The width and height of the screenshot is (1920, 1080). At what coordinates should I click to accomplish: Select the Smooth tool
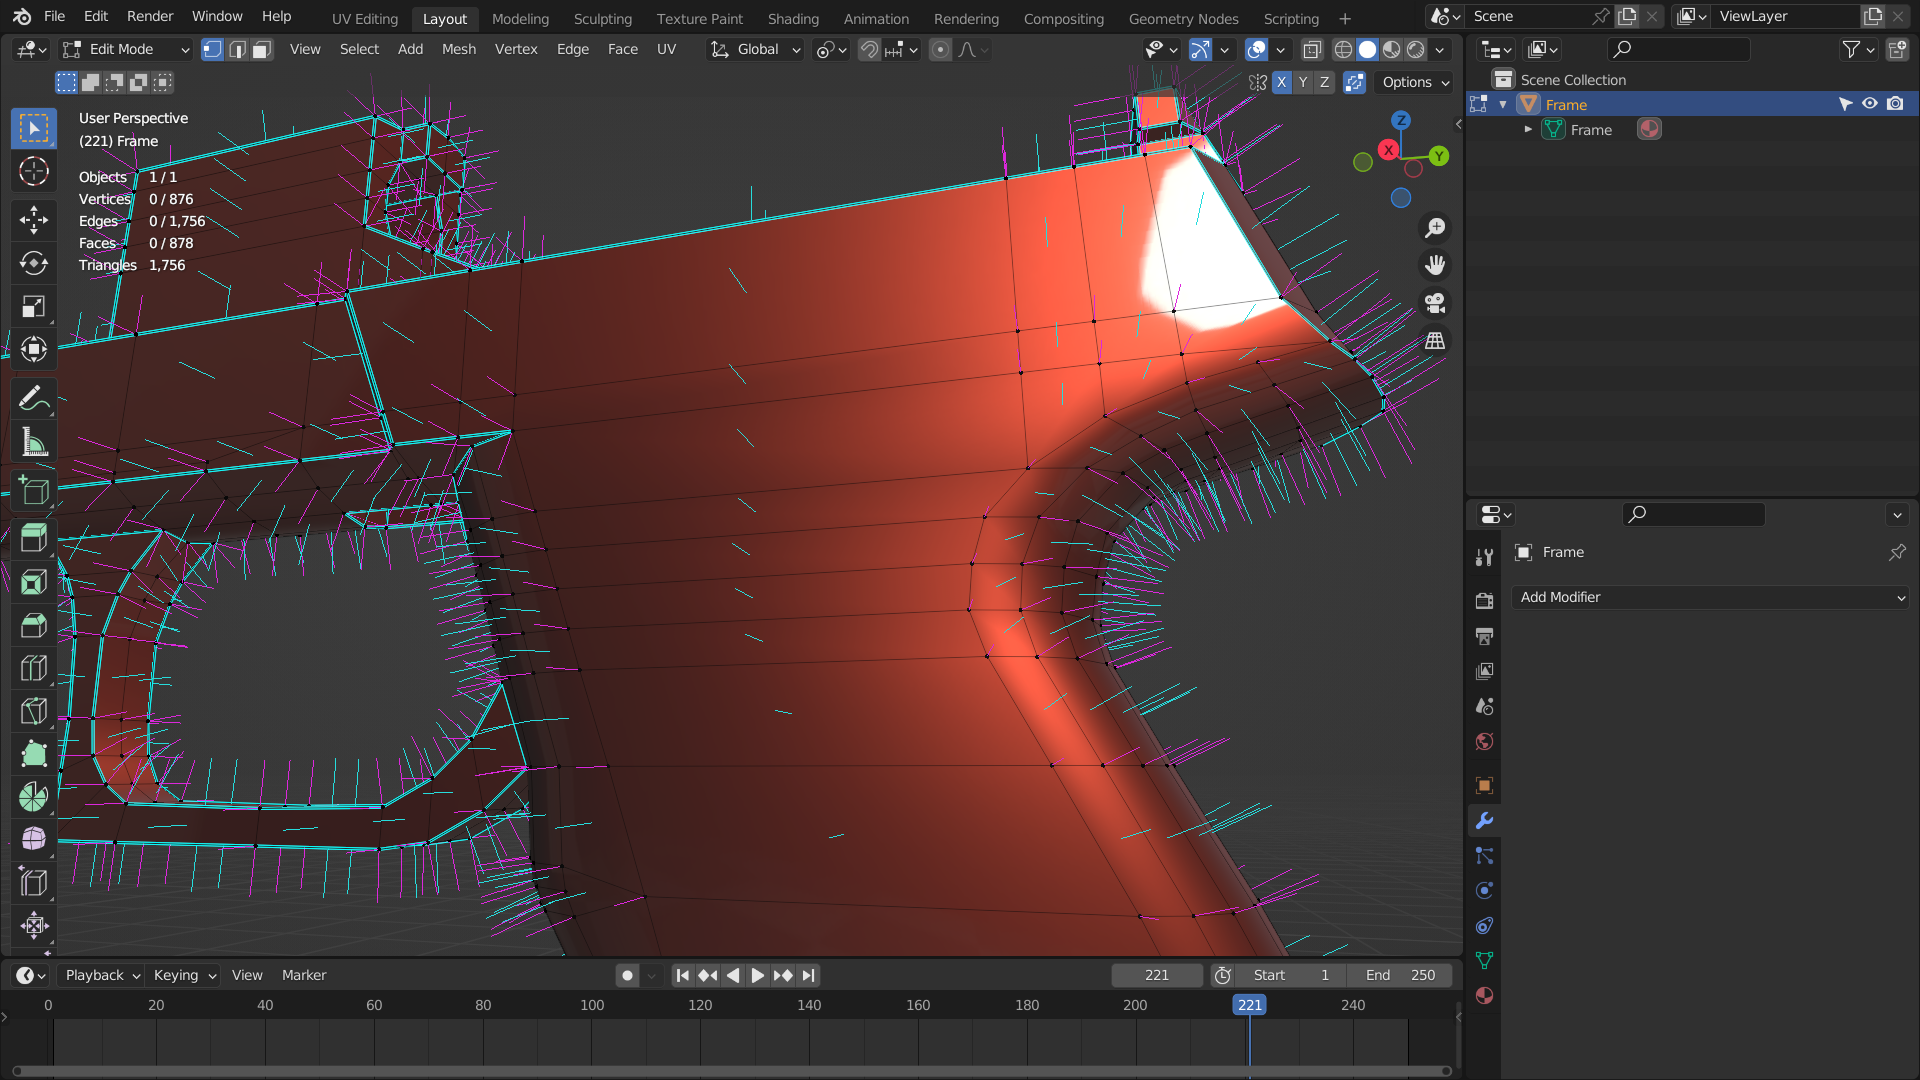[34, 839]
